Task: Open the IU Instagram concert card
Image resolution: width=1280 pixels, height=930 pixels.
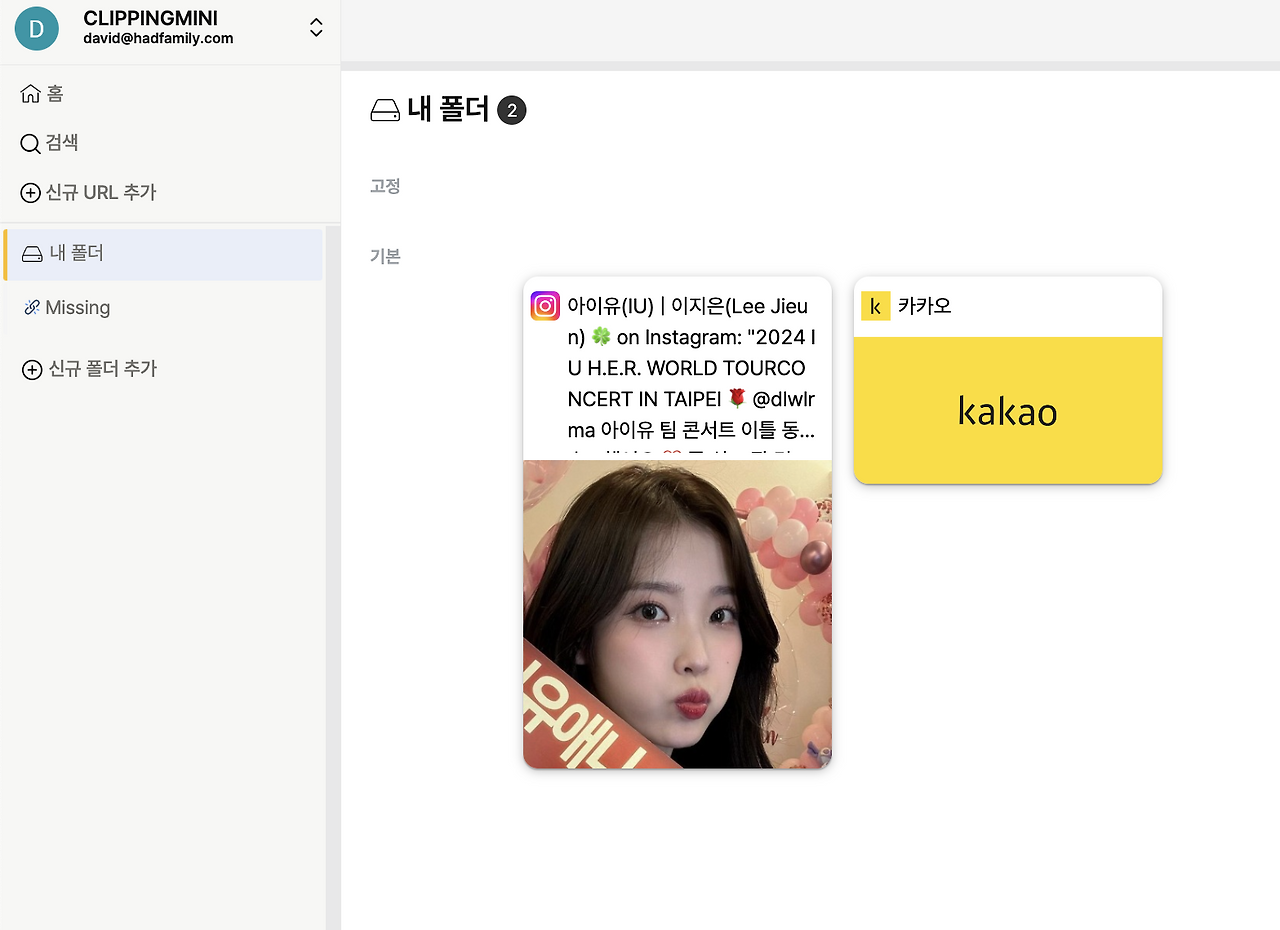Action: pyautogui.click(x=676, y=520)
